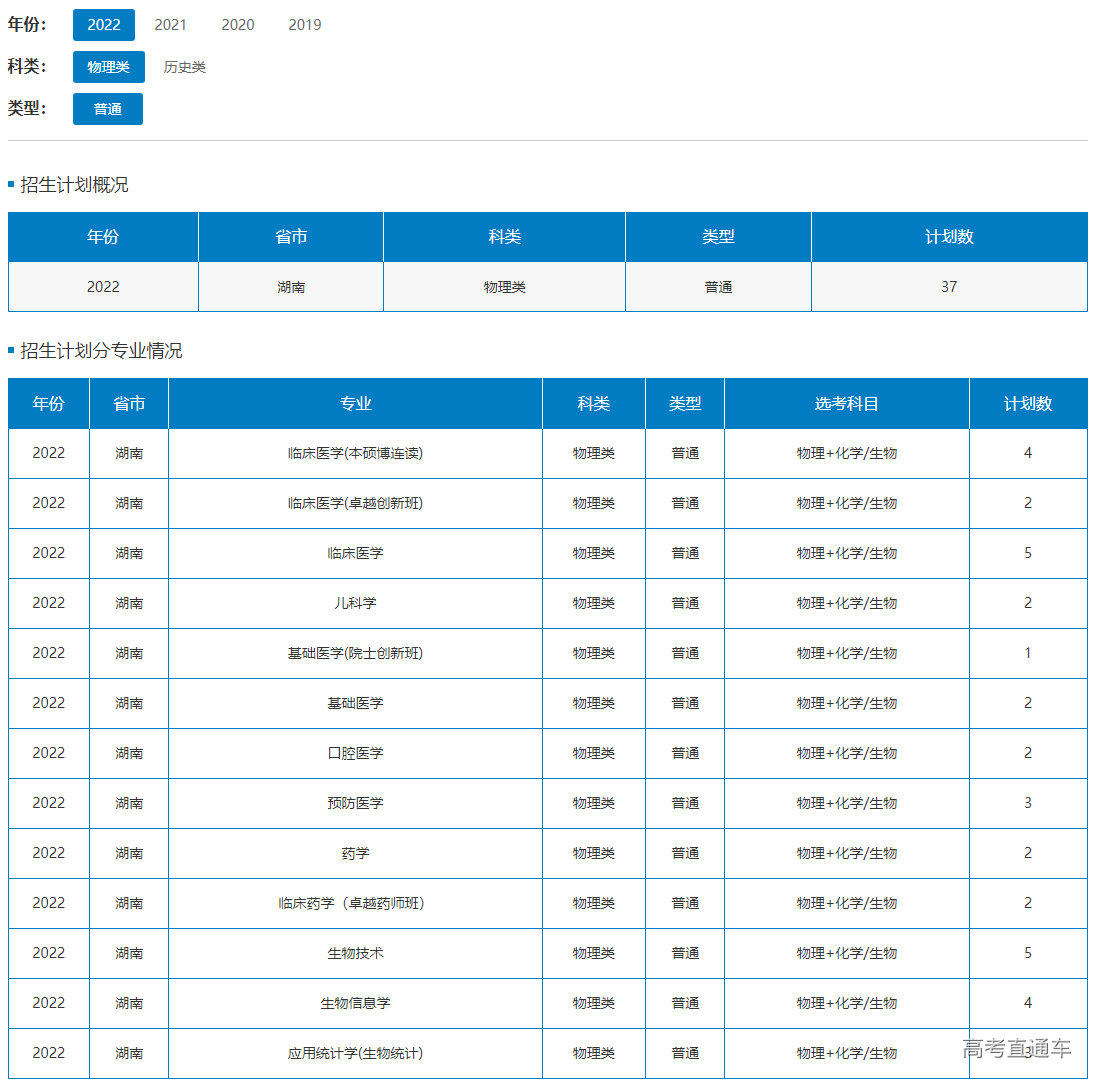Click the 计划数 header in overview table
This screenshot has width=1100, height=1088.
[x=948, y=237]
